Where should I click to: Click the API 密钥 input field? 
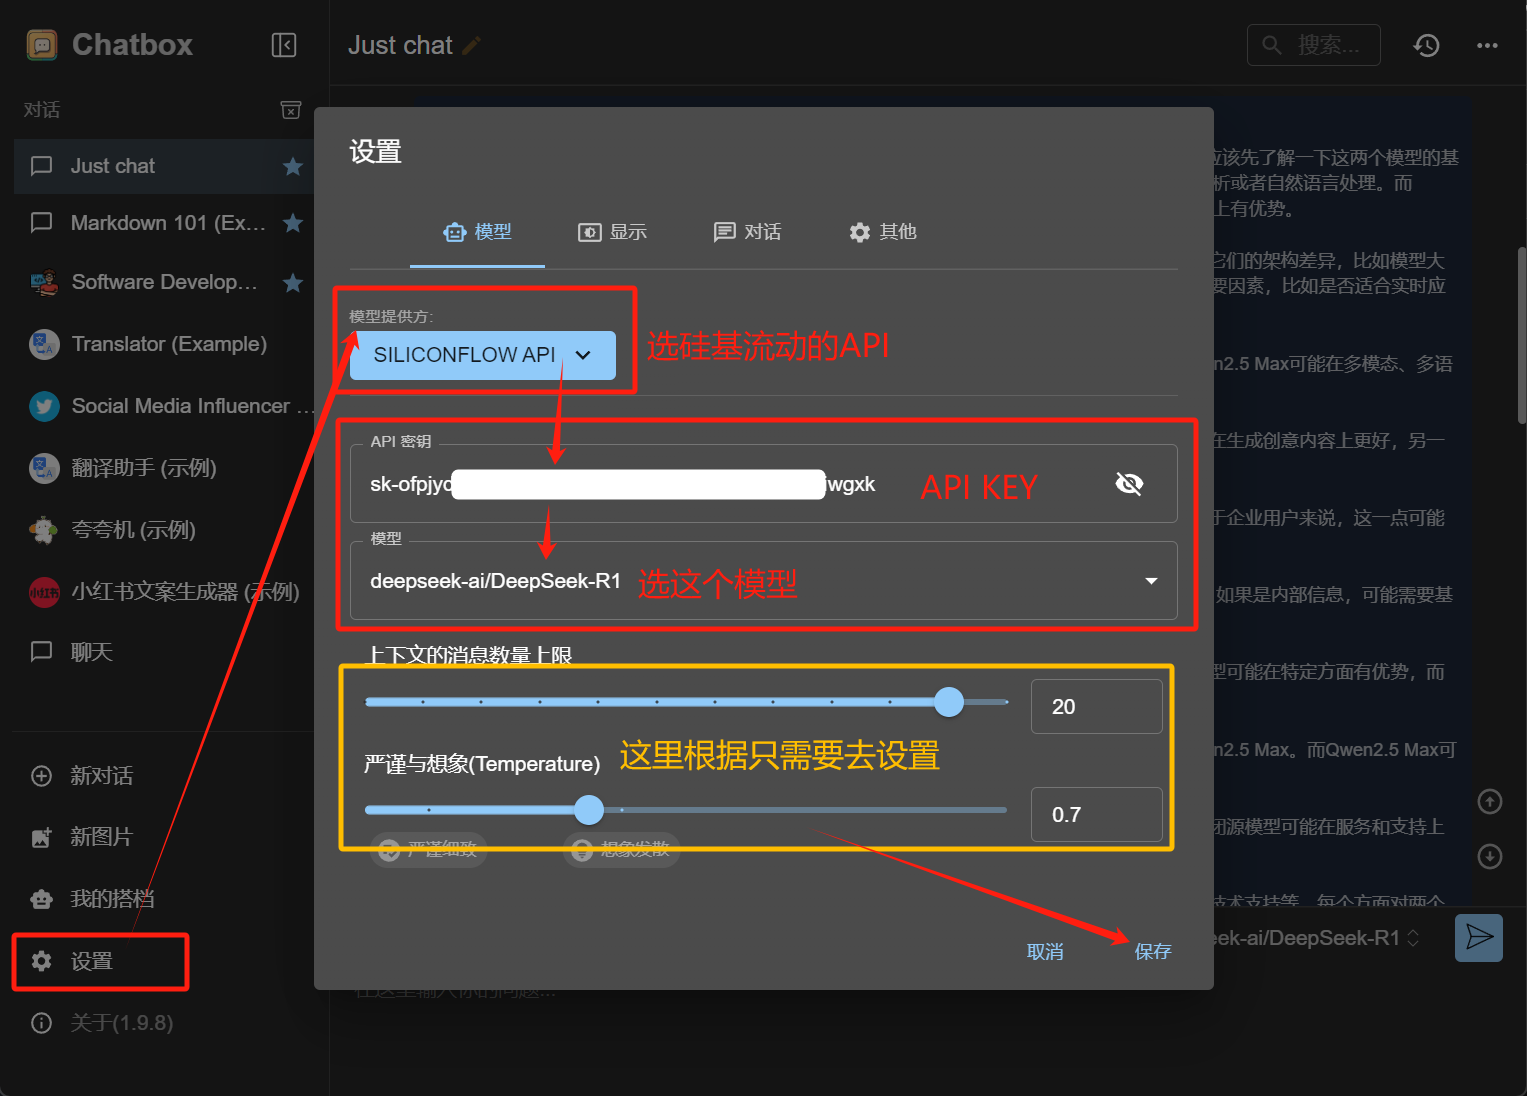point(764,484)
